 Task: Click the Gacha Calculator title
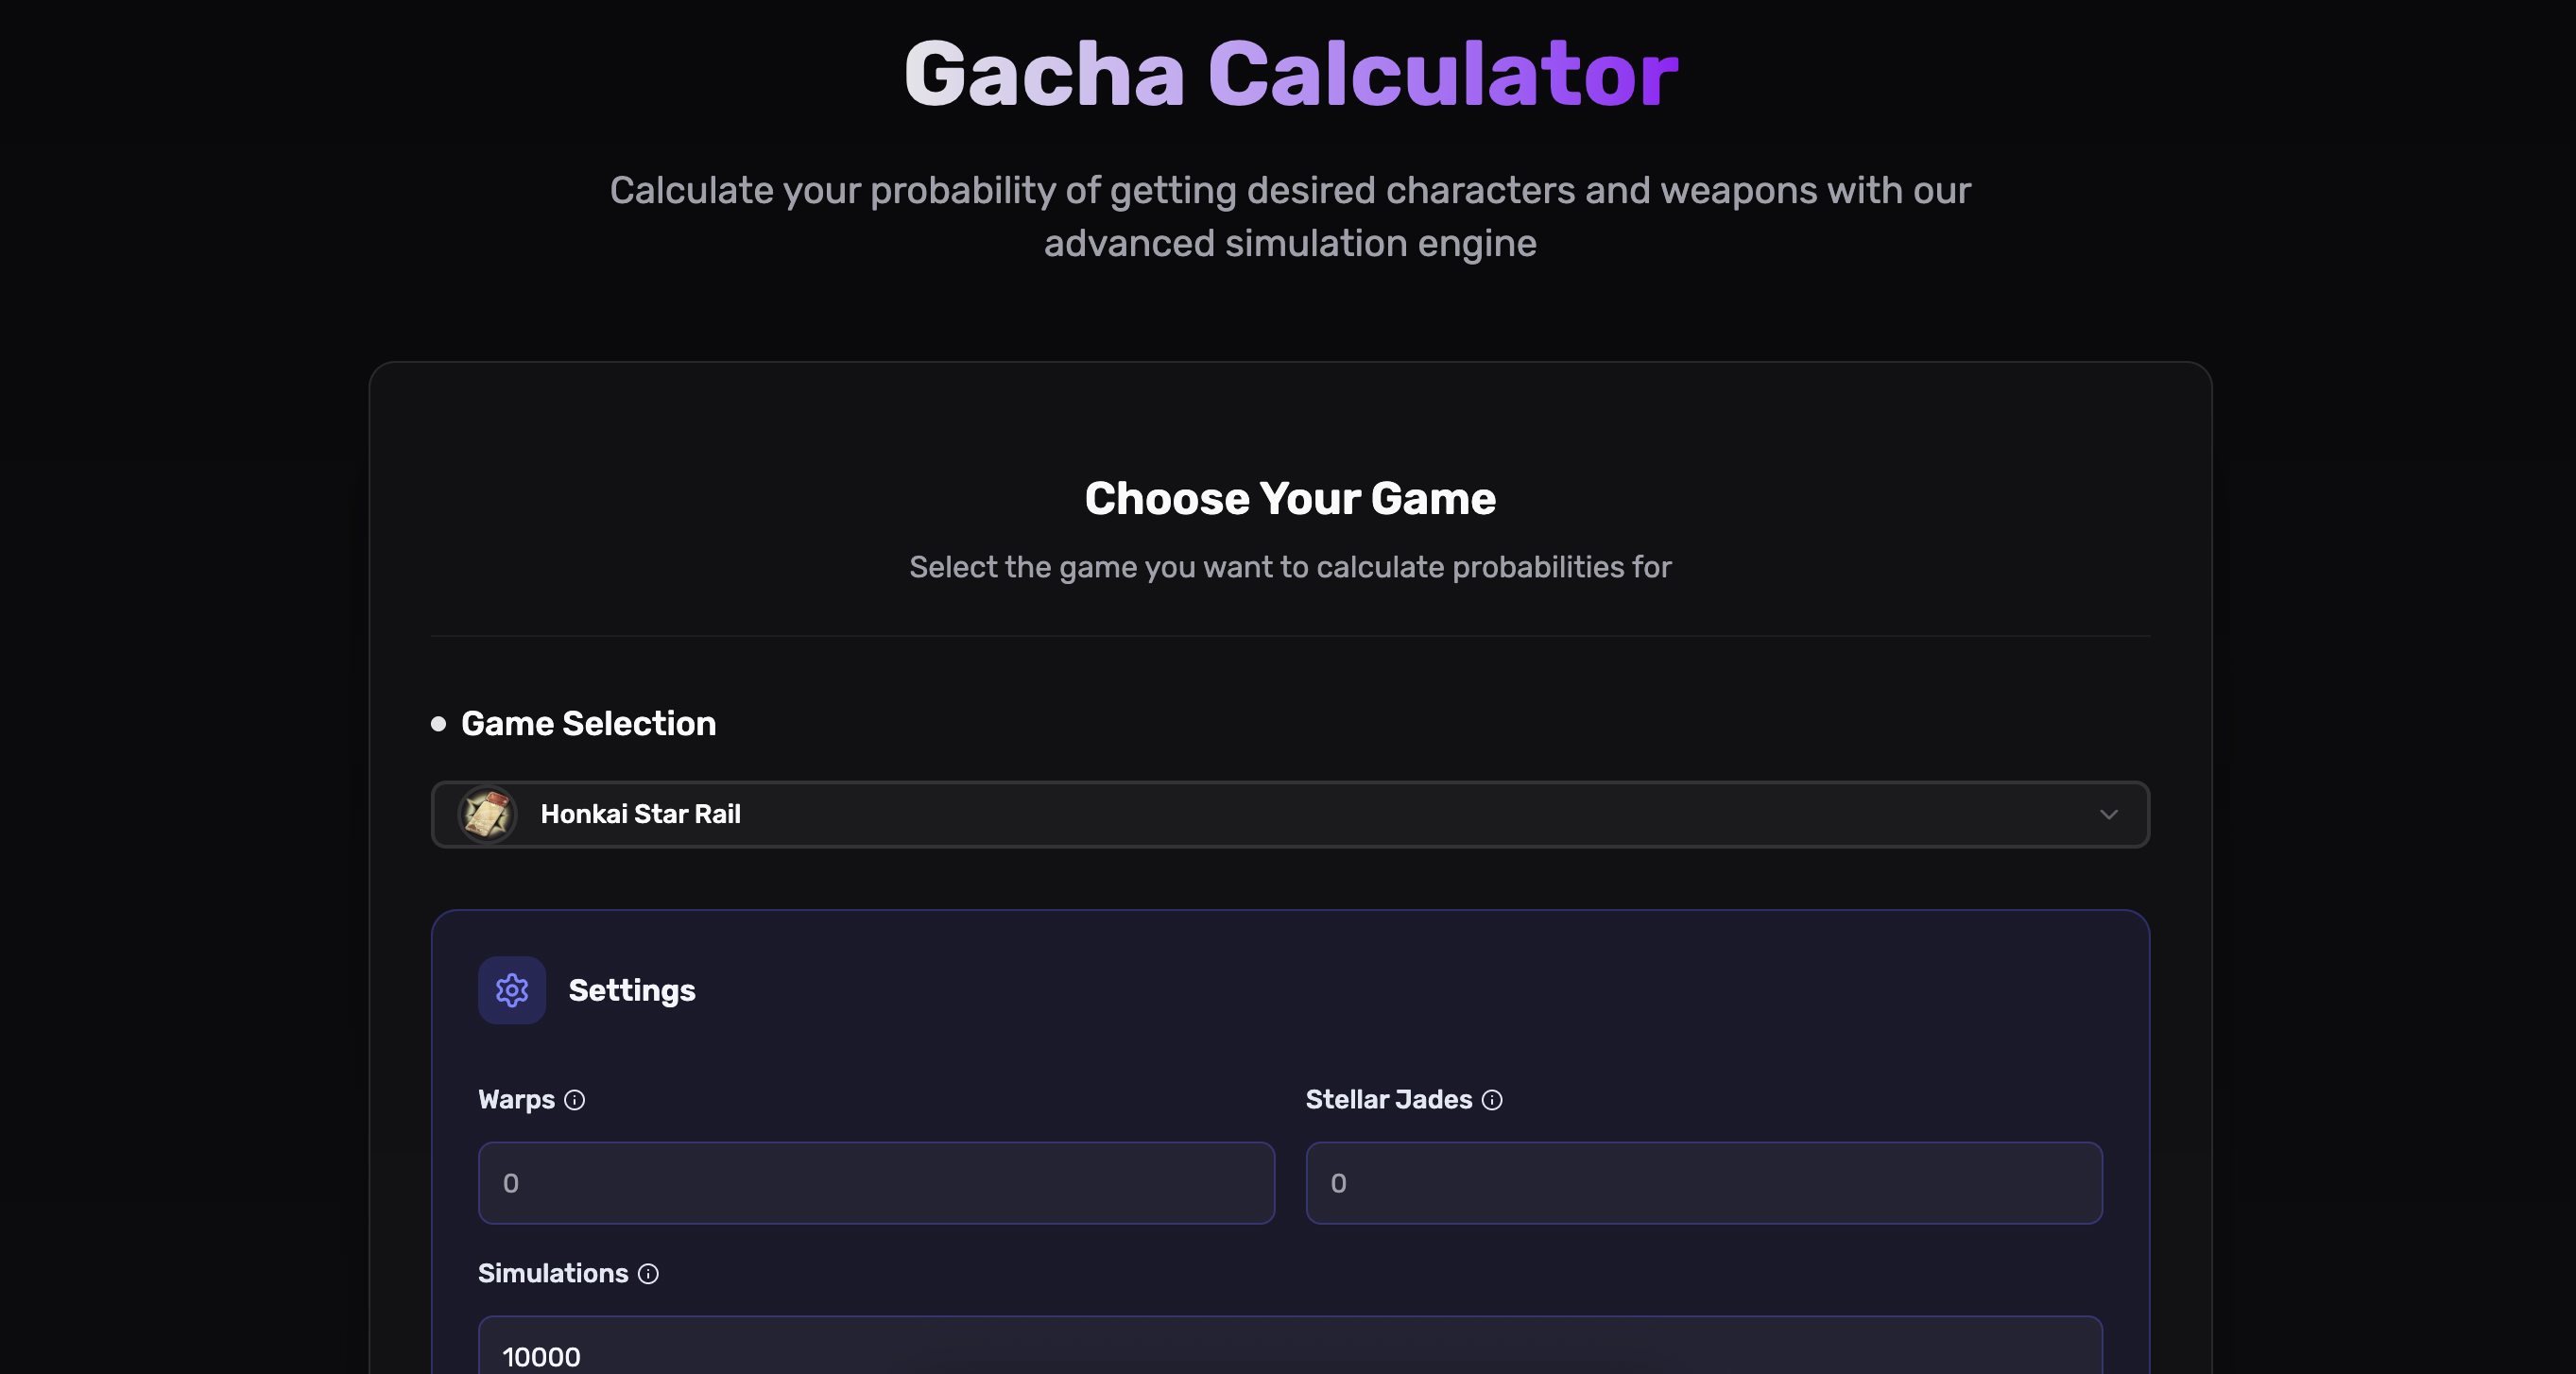click(1290, 70)
